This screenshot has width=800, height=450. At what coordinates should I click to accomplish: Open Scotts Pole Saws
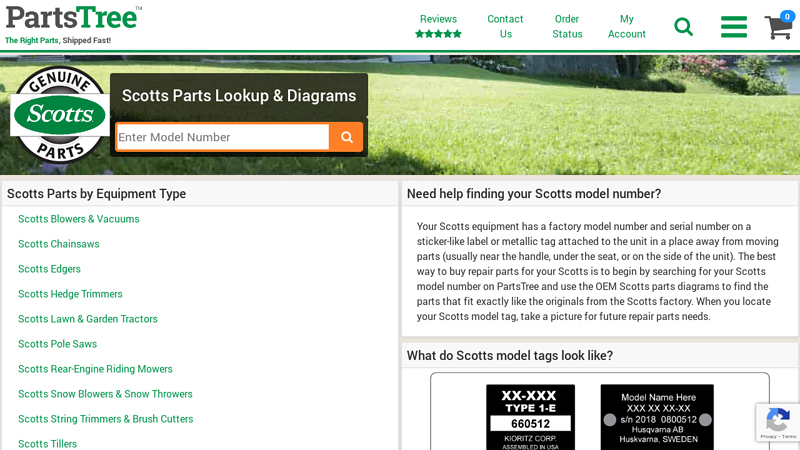58,344
